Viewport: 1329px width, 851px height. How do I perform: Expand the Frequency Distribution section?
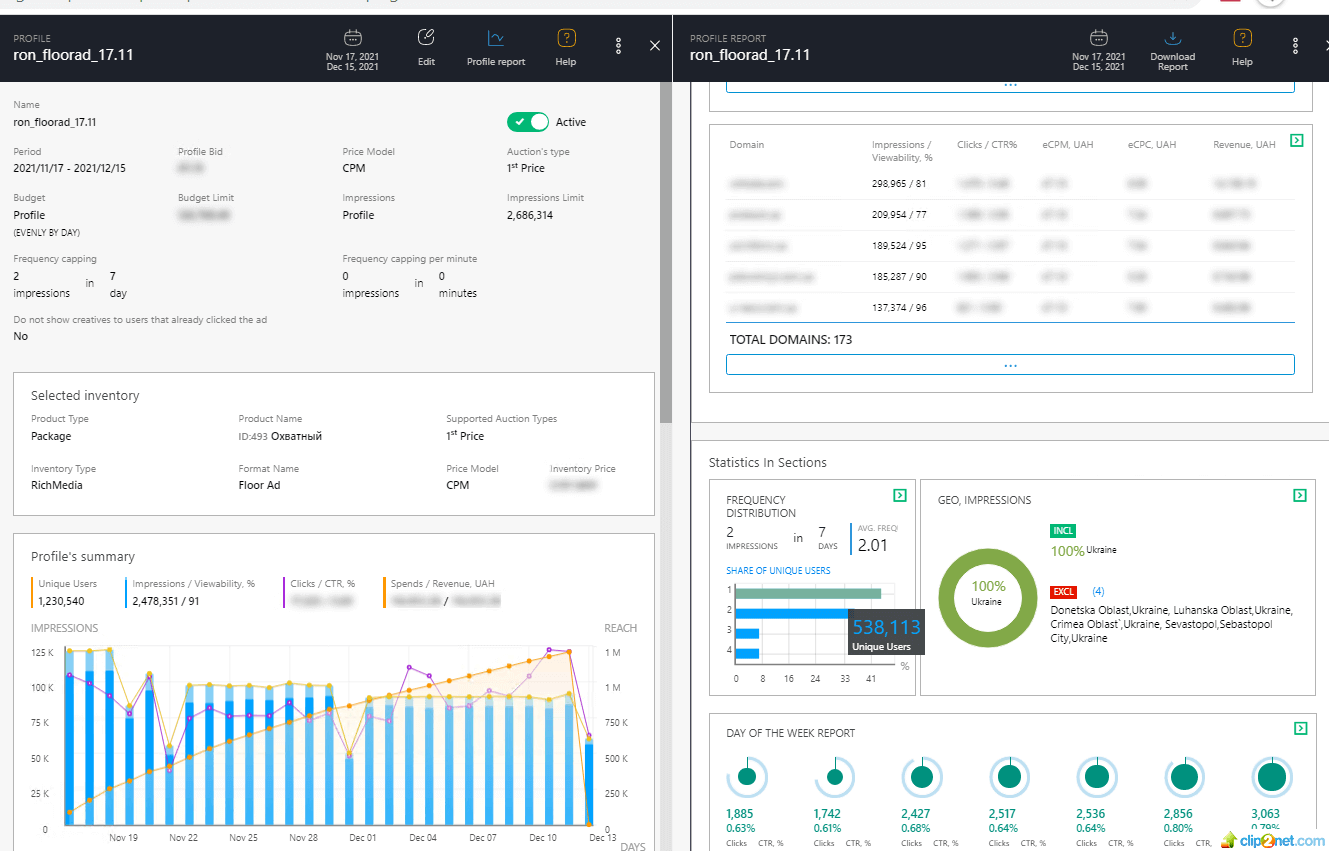(899, 495)
